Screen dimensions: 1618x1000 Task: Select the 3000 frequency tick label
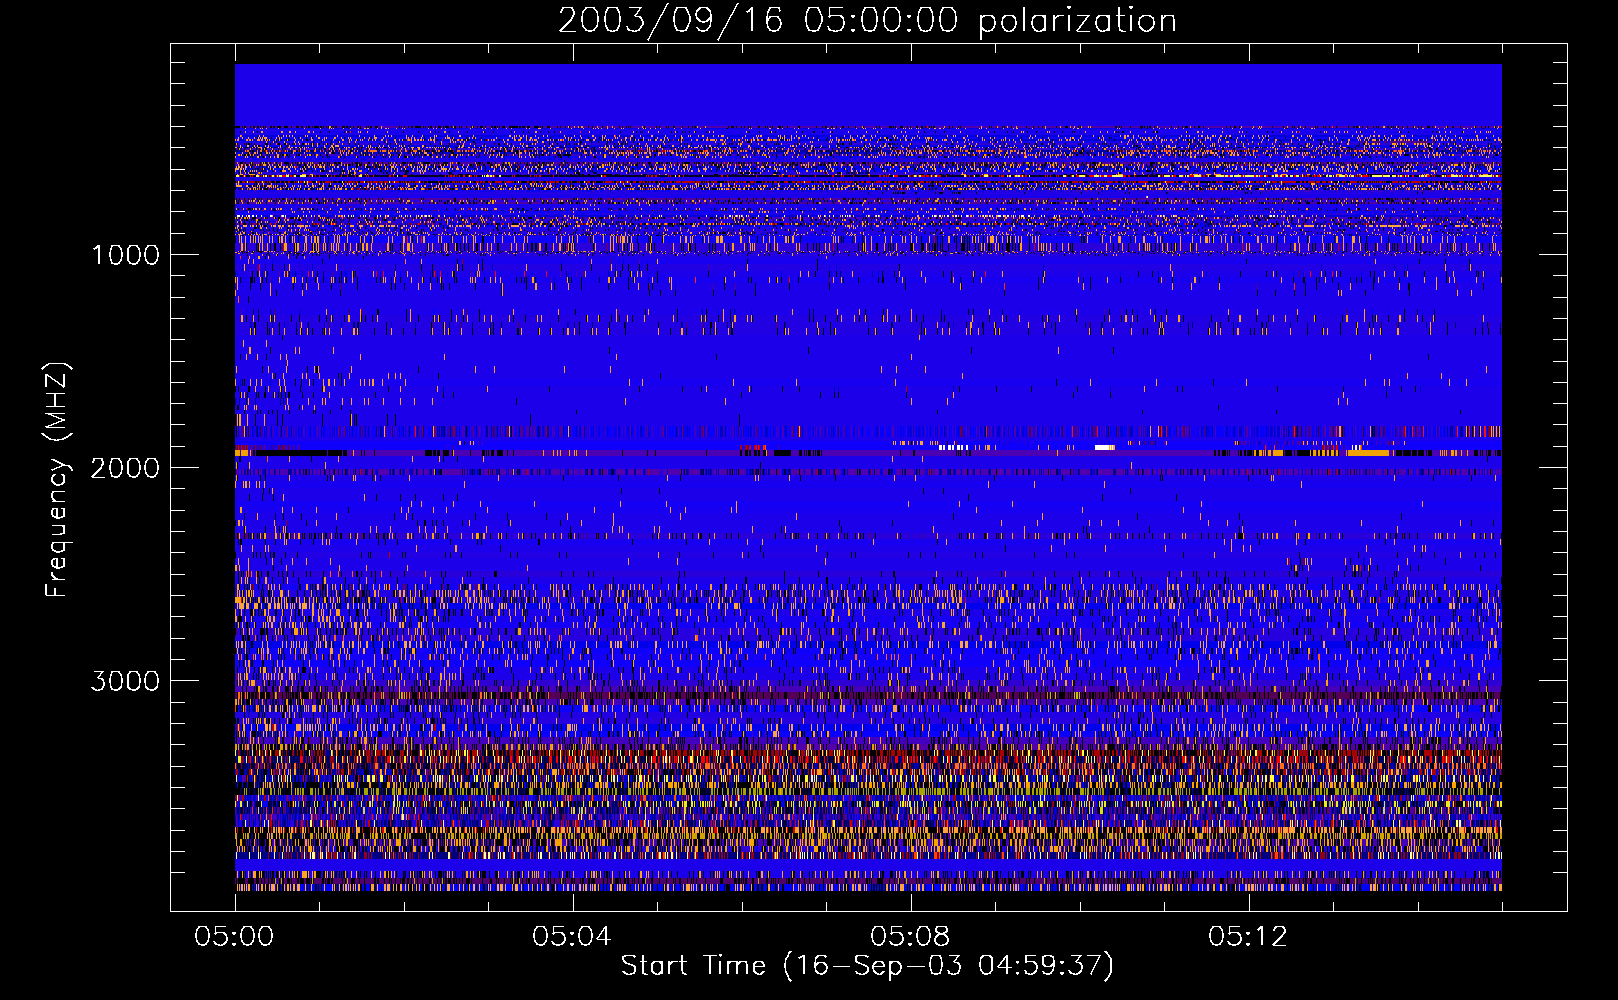pos(125,681)
